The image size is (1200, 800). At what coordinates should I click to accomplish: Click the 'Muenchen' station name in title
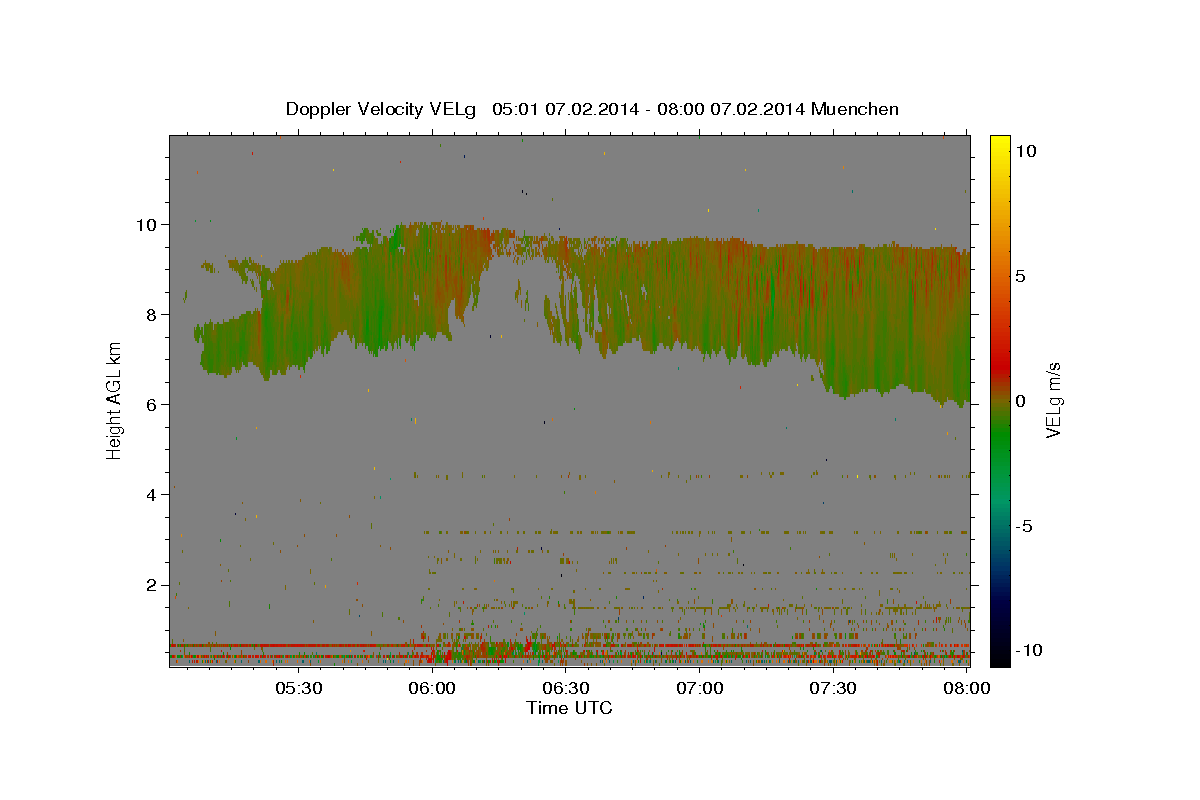(x=856, y=109)
